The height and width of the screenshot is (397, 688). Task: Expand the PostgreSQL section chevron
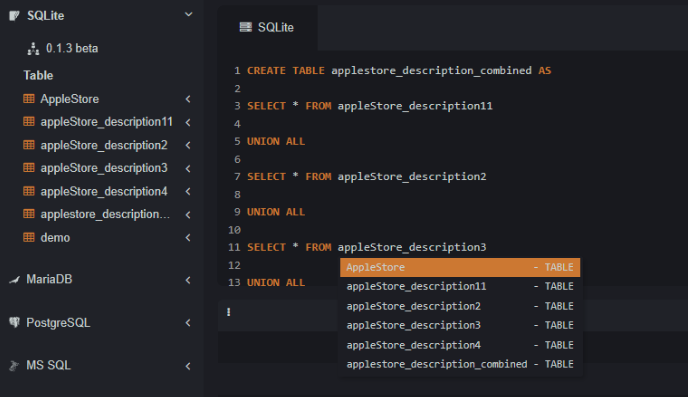tap(188, 323)
